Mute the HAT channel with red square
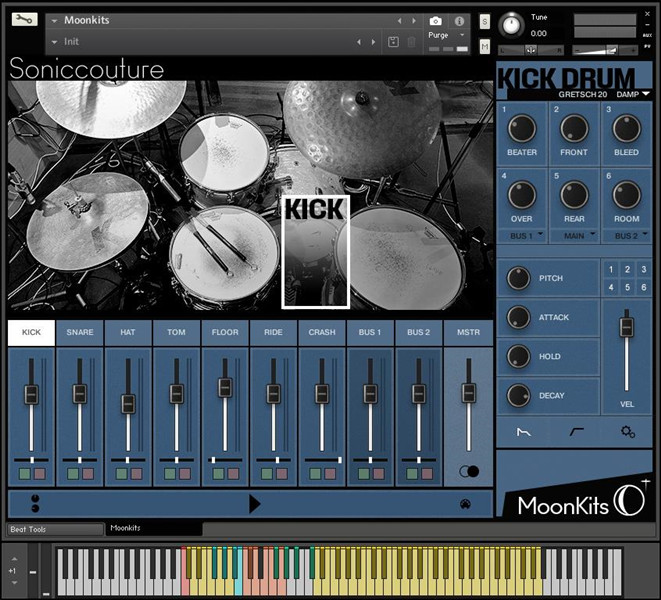This screenshot has height=600, width=661. (x=137, y=473)
